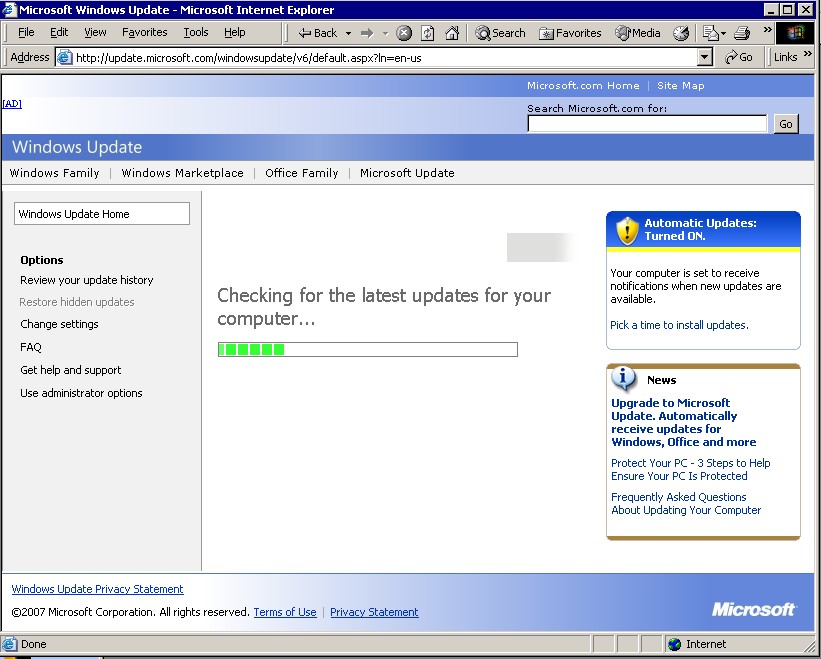This screenshot has width=821, height=659.
Task: Click Pick a time to install updates
Action: (x=679, y=325)
